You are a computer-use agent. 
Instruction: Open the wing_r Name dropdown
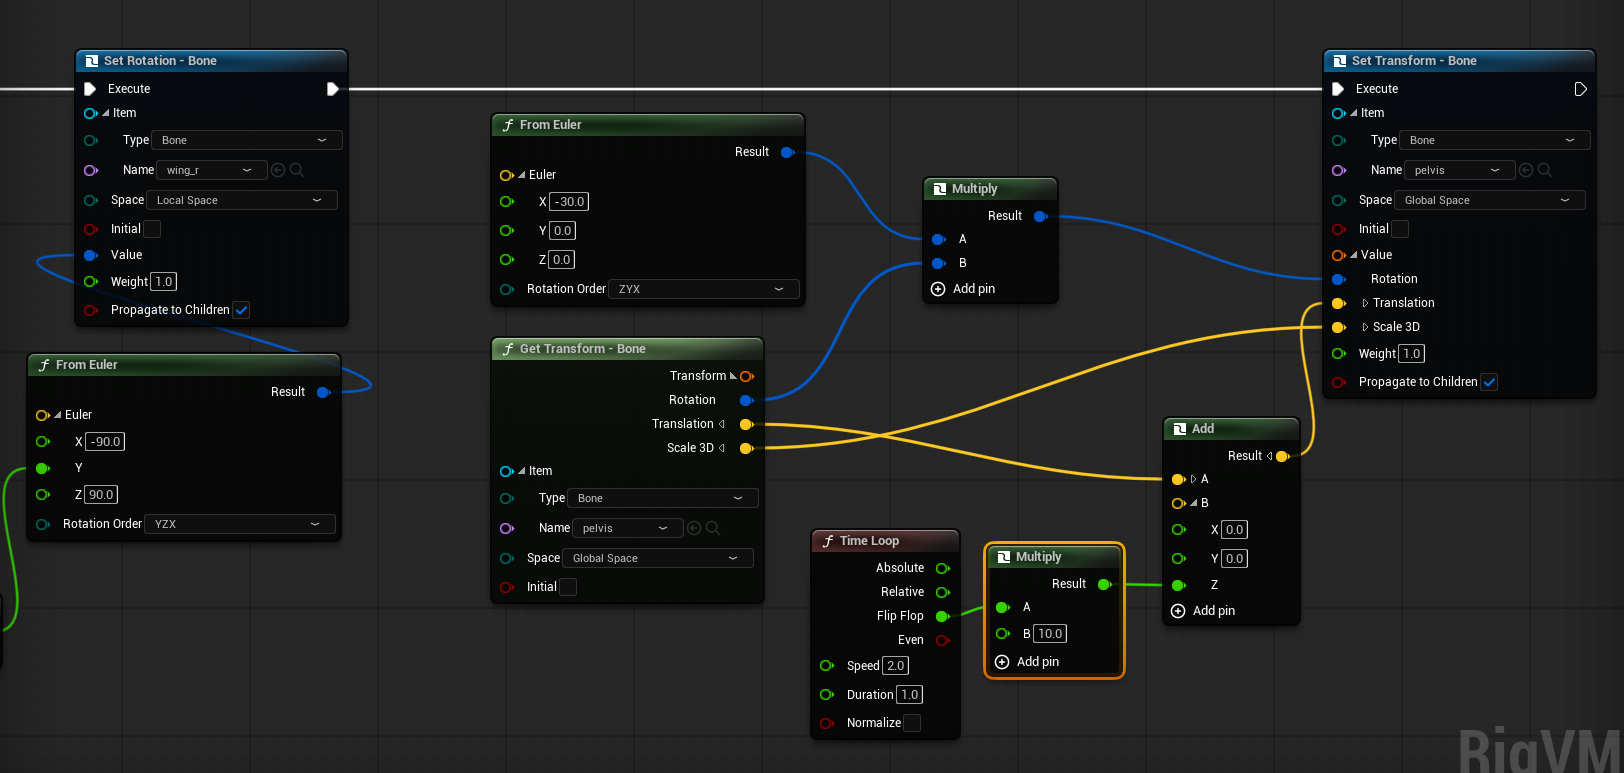210,170
